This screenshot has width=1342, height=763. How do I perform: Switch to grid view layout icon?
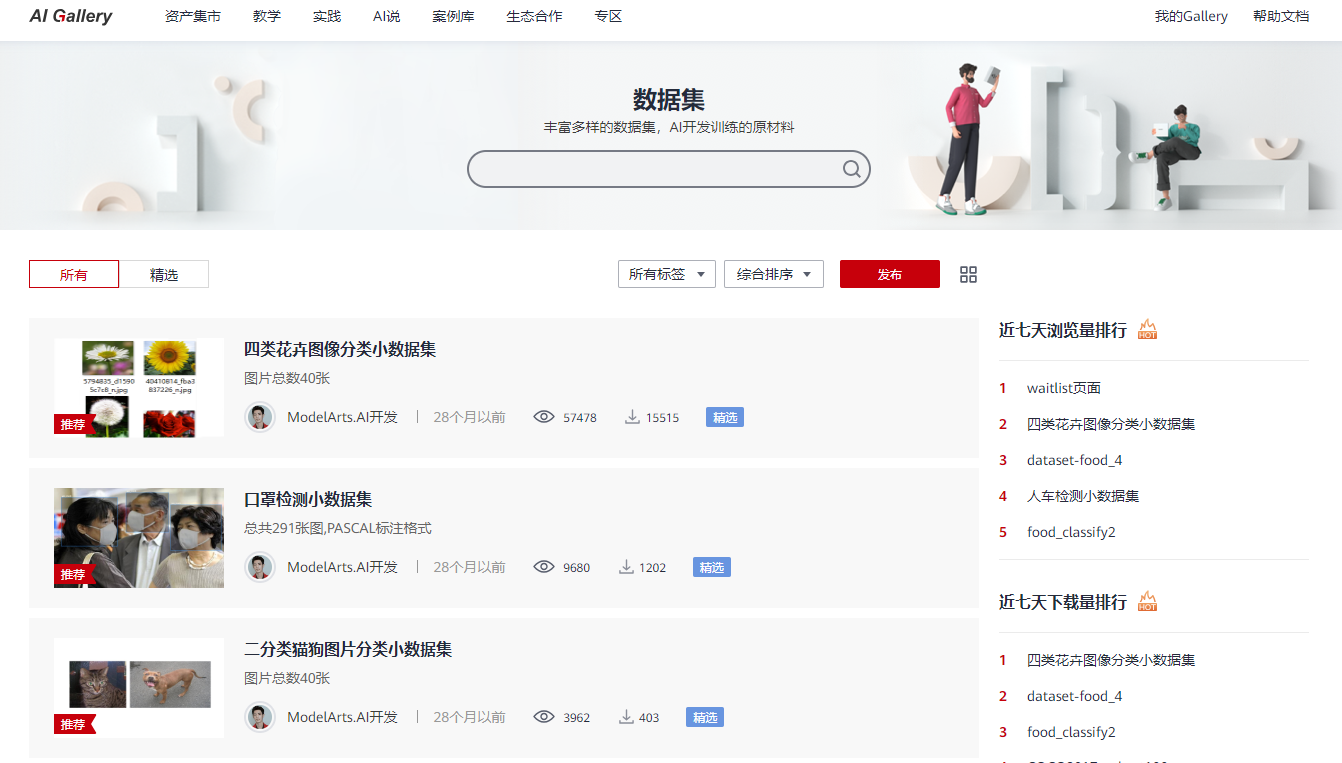(x=968, y=274)
